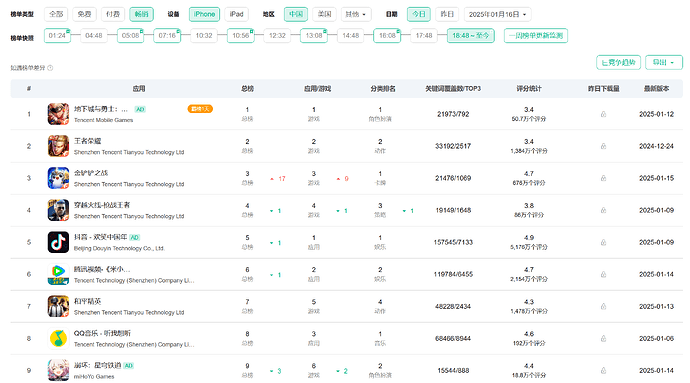Switch to the 17:48 snapshot
The height and width of the screenshot is (383, 690).
424,36
